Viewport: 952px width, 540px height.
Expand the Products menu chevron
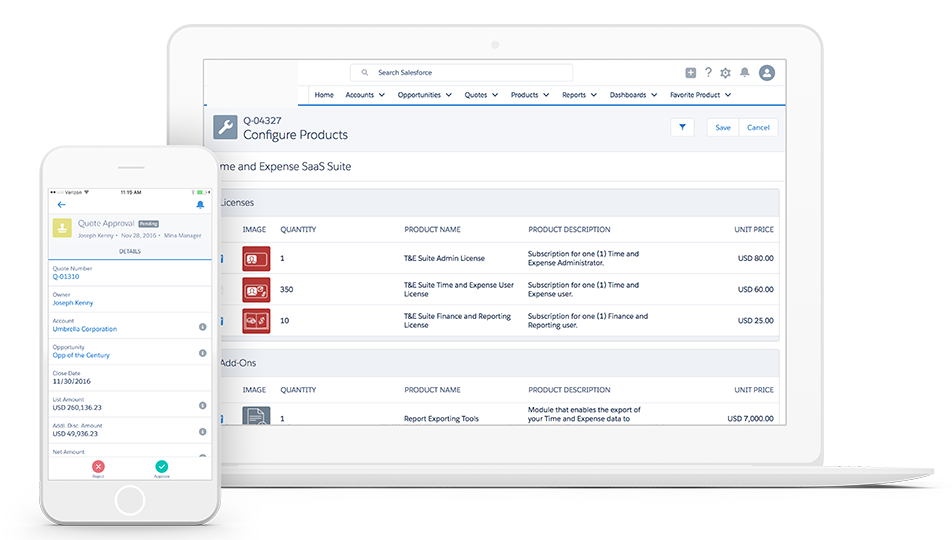click(546, 95)
